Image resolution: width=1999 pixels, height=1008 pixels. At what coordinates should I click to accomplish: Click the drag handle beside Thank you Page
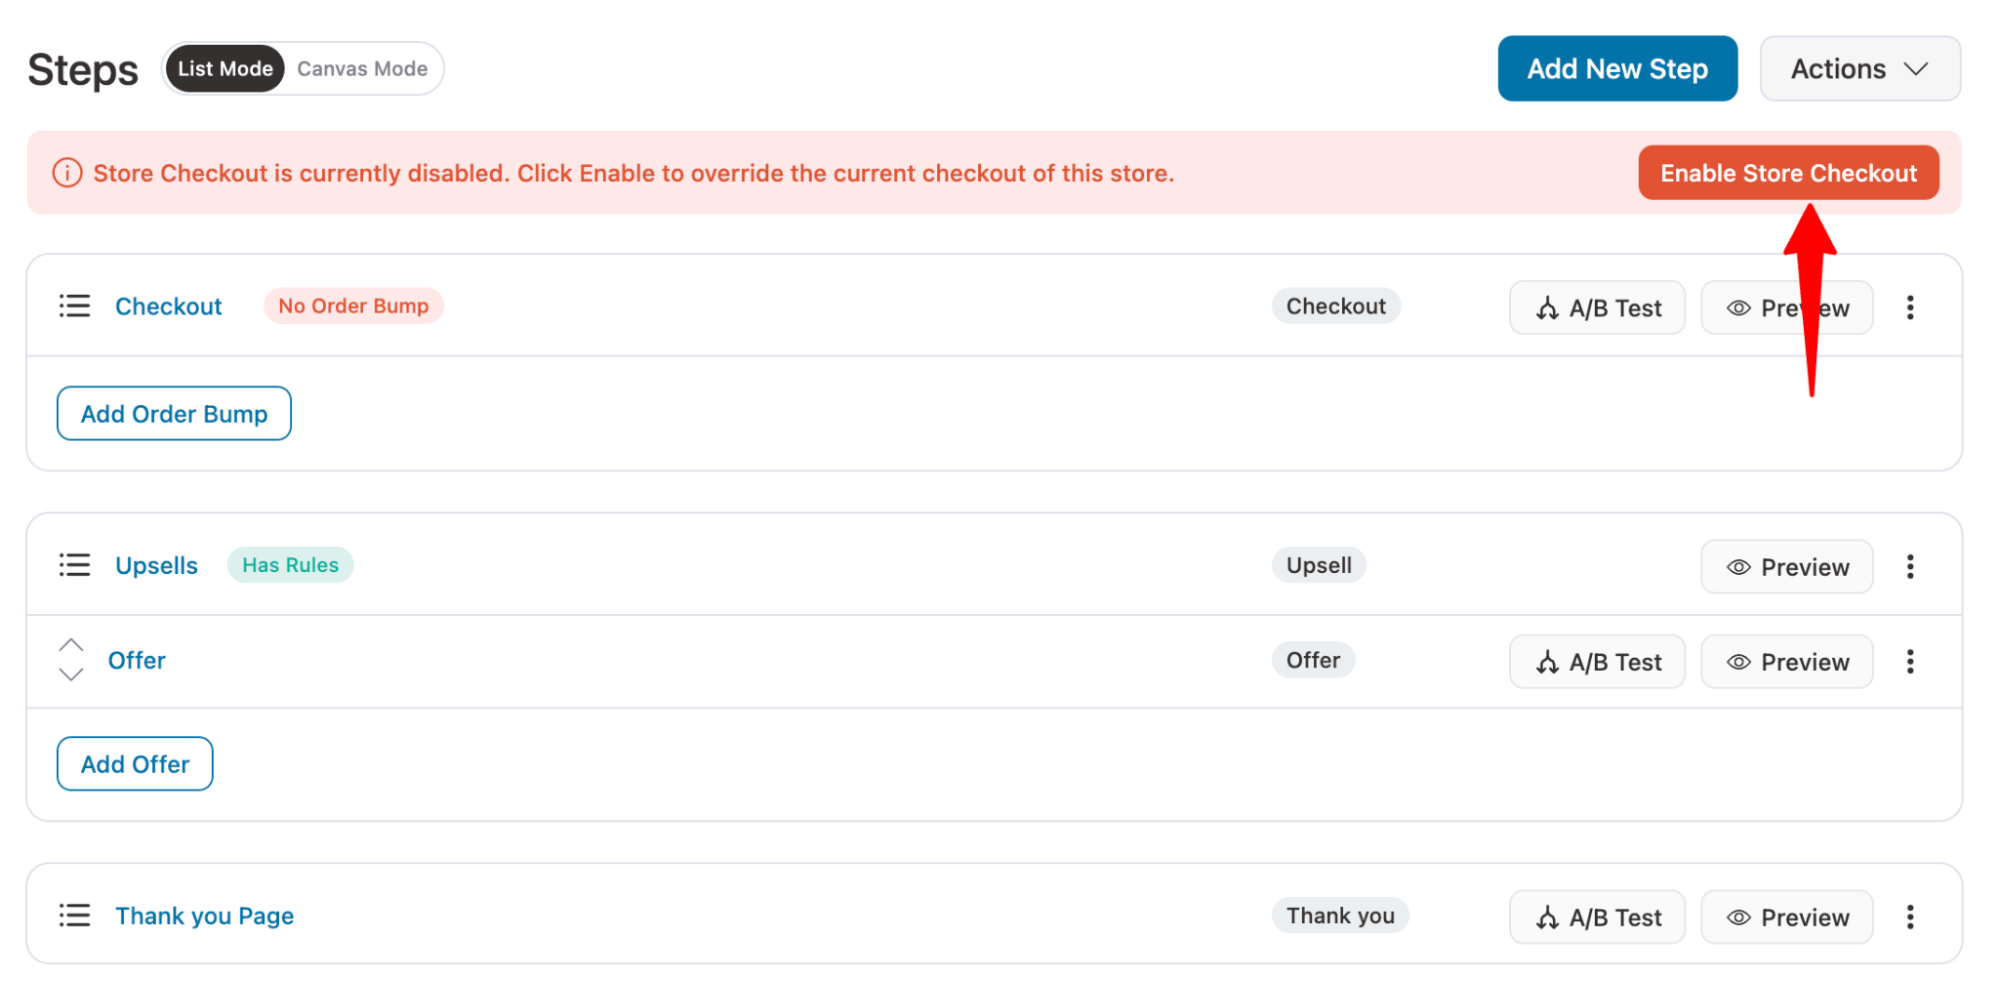74,916
